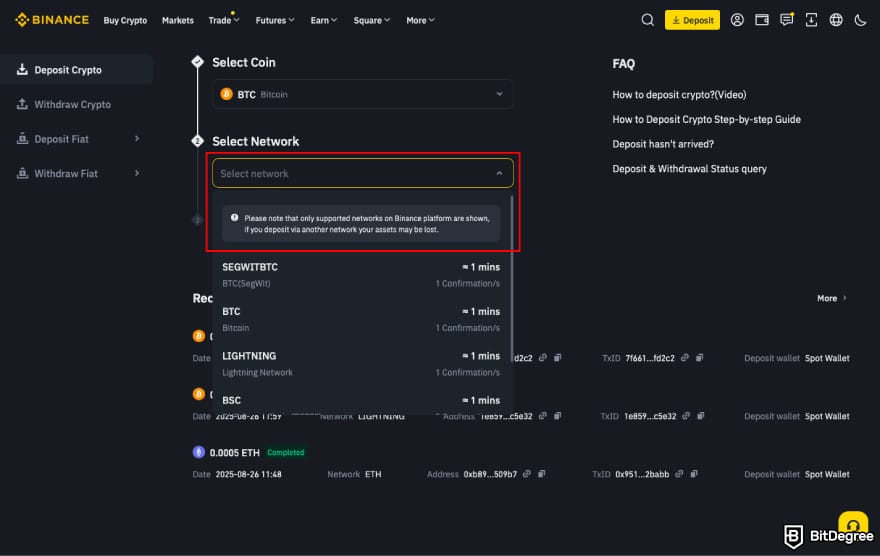Choose the BSC network option
Viewport: 880px width, 556px height.
361,402
